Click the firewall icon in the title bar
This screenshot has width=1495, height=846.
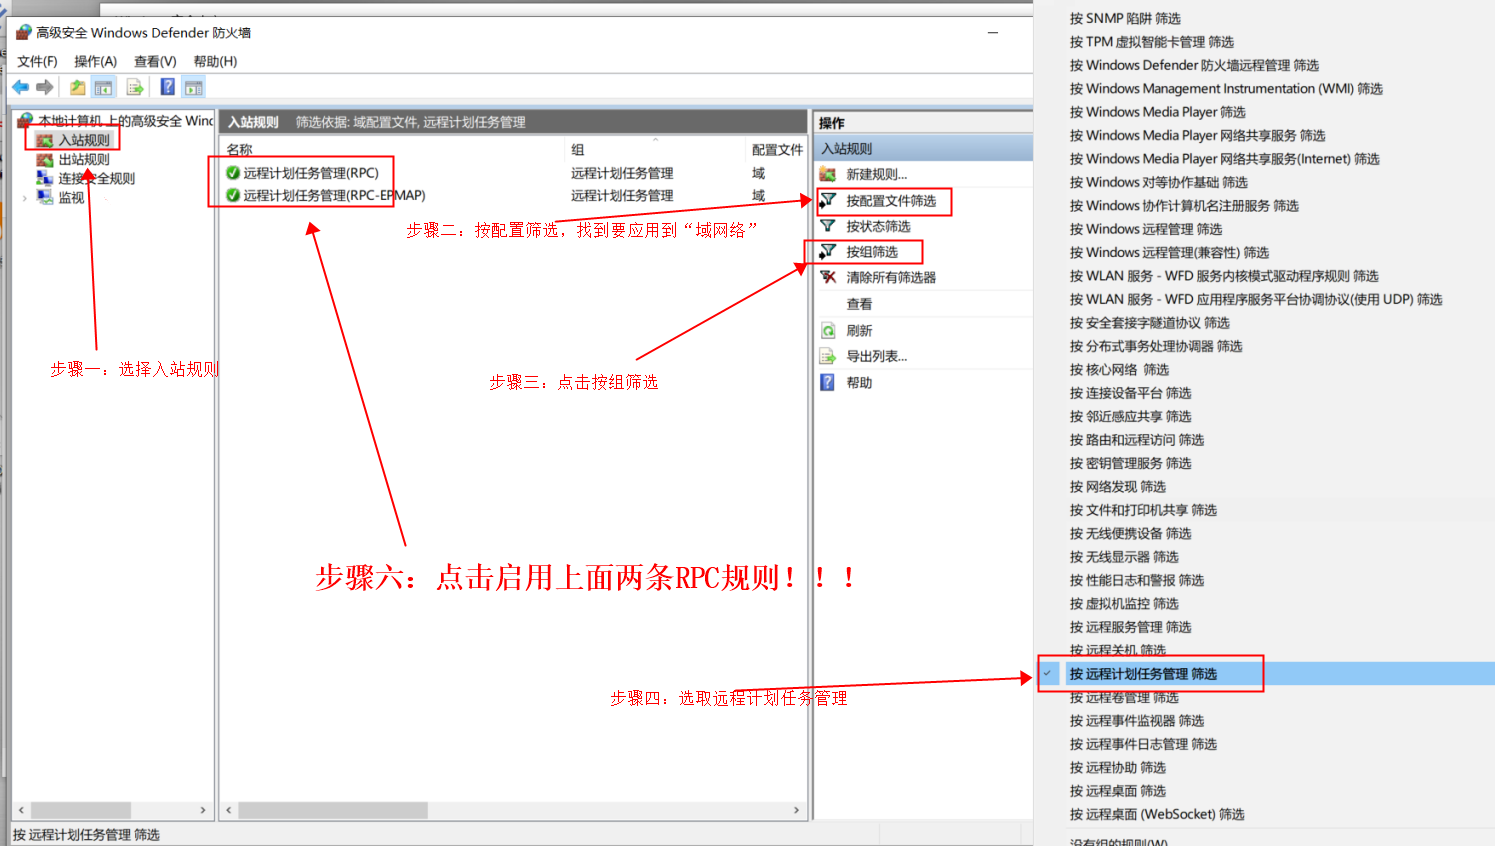[24, 32]
